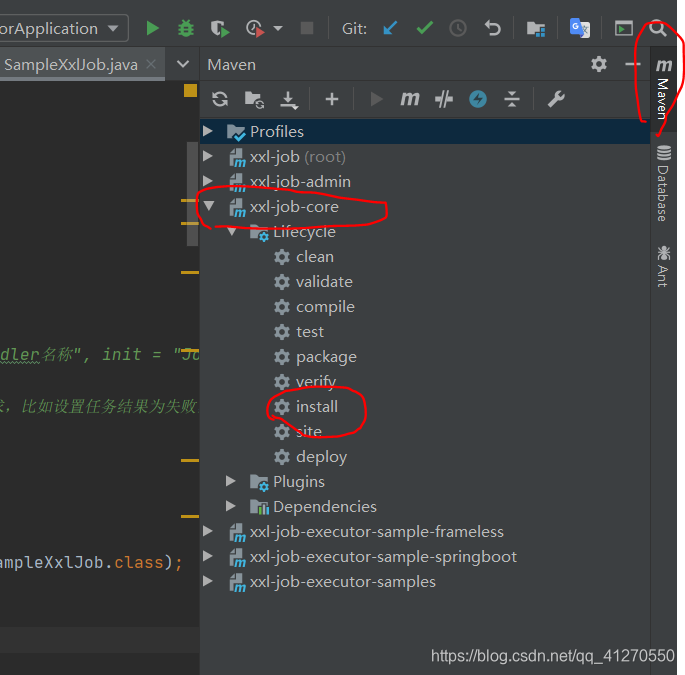Toggle skip tests mode lightning icon
Image resolution: width=685 pixels, height=675 pixels.
pyautogui.click(x=478, y=99)
